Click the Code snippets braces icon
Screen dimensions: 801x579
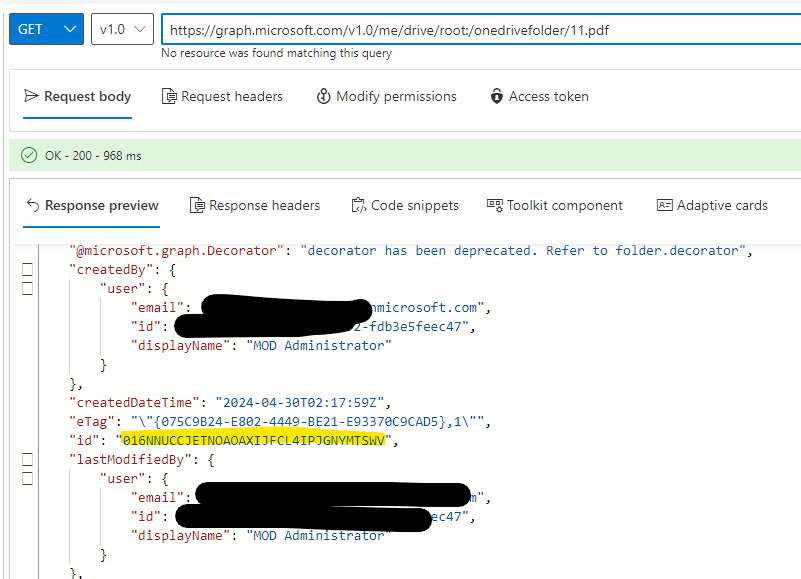pos(356,205)
